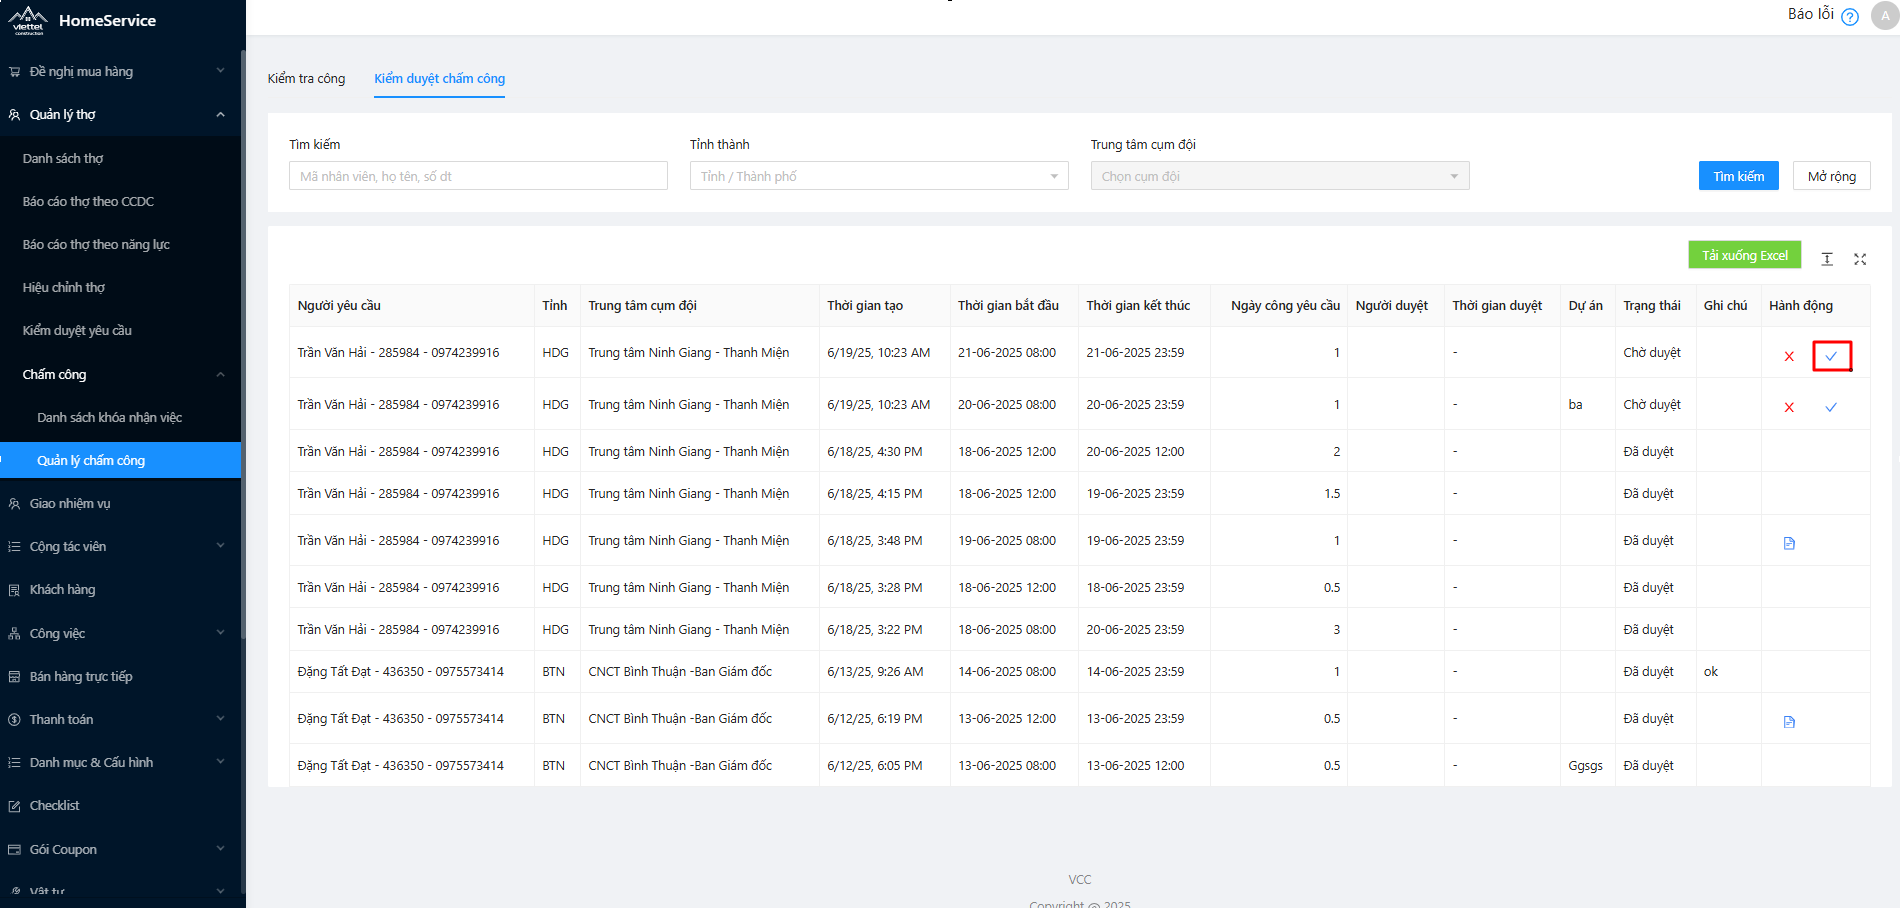Expand the Danh mục & Cấu hình menu
The height and width of the screenshot is (908, 1900).
point(220,762)
